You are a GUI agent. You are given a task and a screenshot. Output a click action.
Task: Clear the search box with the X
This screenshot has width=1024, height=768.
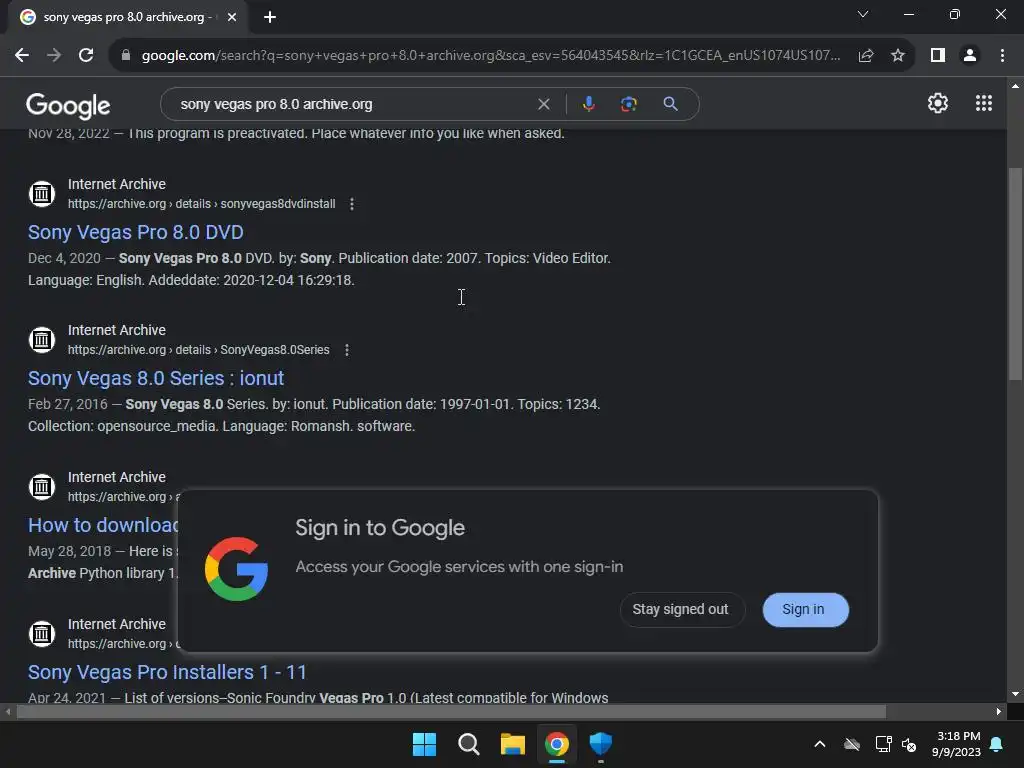(543, 104)
